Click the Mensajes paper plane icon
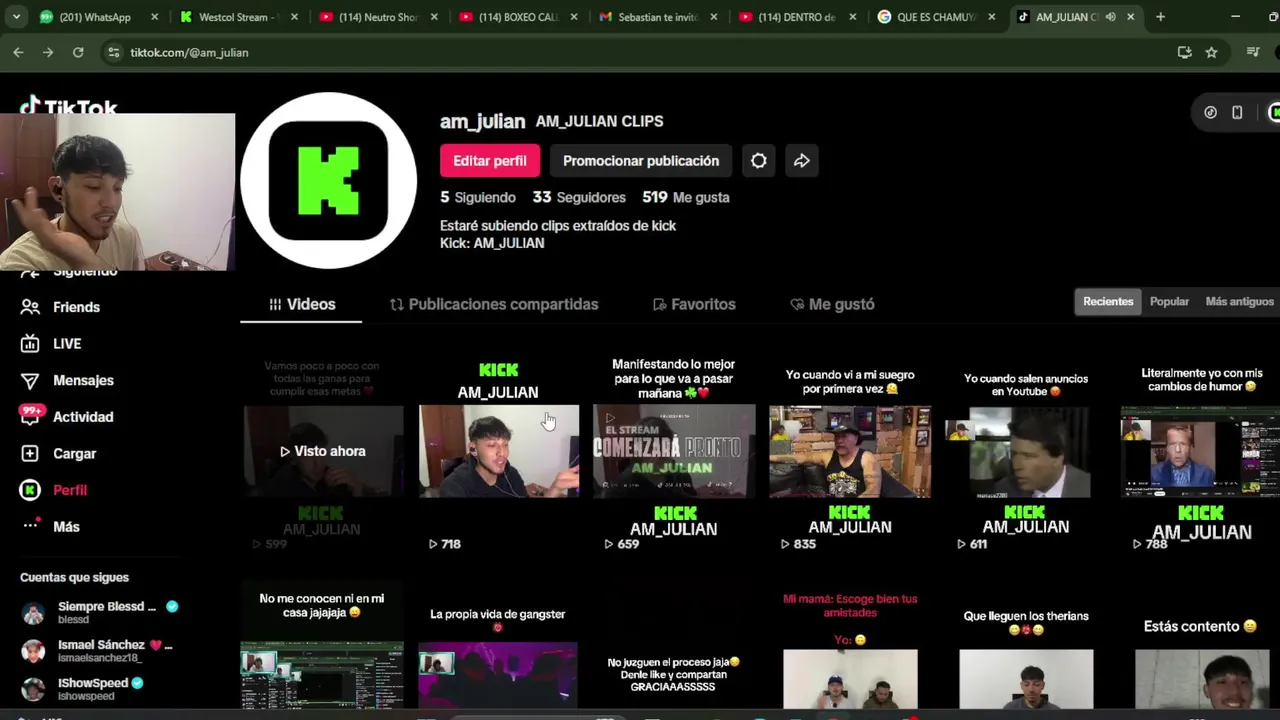 [x=30, y=380]
